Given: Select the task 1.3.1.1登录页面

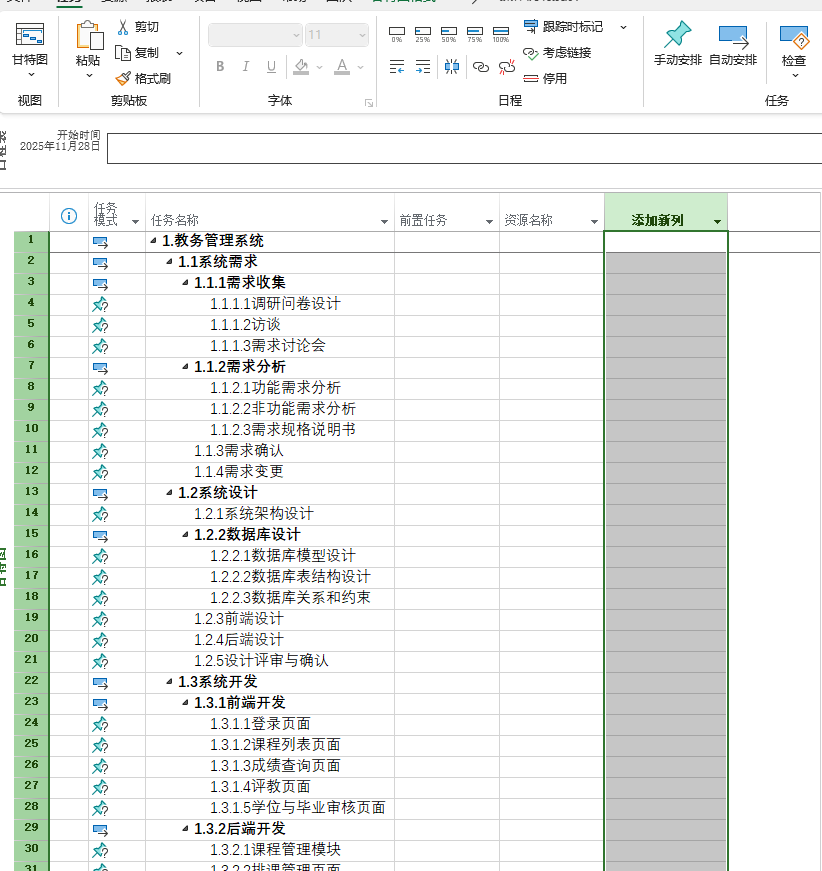Looking at the screenshot, I should pyautogui.click(x=260, y=724).
